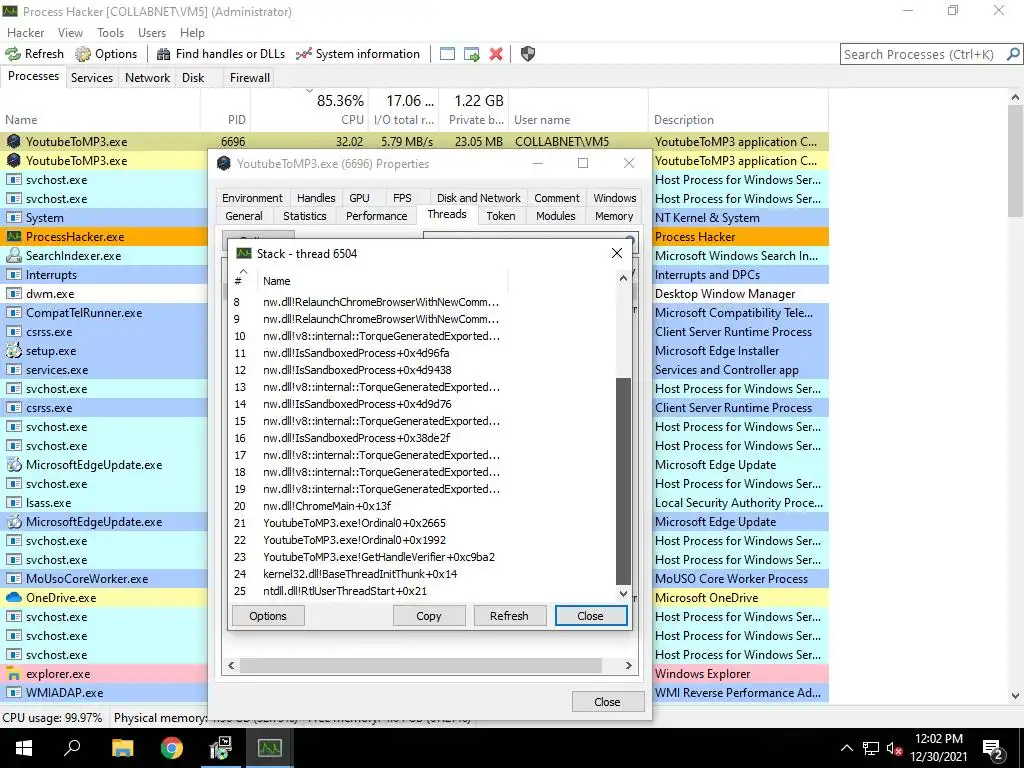Open taskbar search

click(x=72, y=748)
